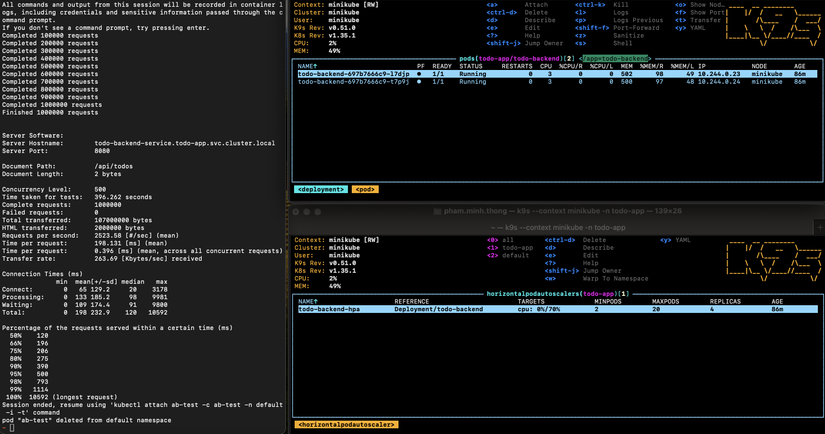Click the <deployment> breadcrumb
Image resolution: width=825 pixels, height=434 pixels.
[x=320, y=189]
